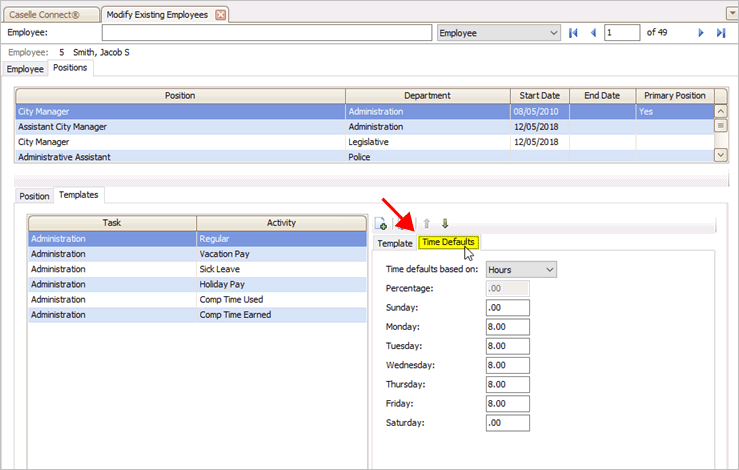Viewport: 739px width, 470px height.
Task: Close the Modify Existing Employees tab
Action: (x=221, y=14)
